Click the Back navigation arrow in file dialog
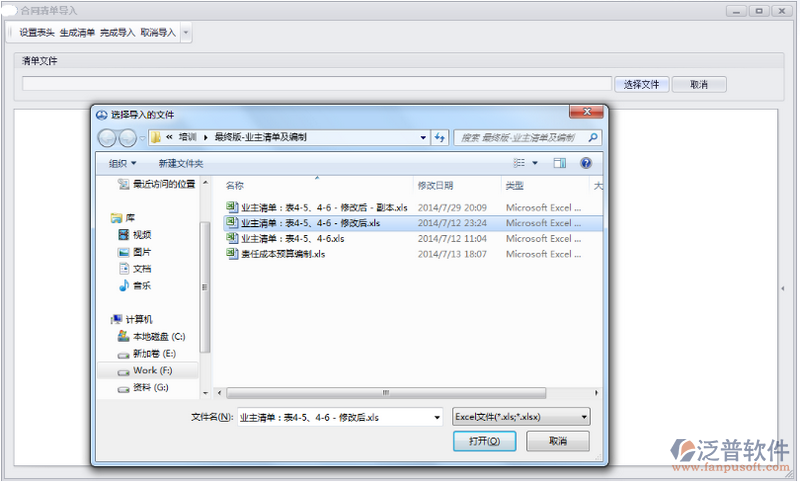 pyautogui.click(x=107, y=137)
